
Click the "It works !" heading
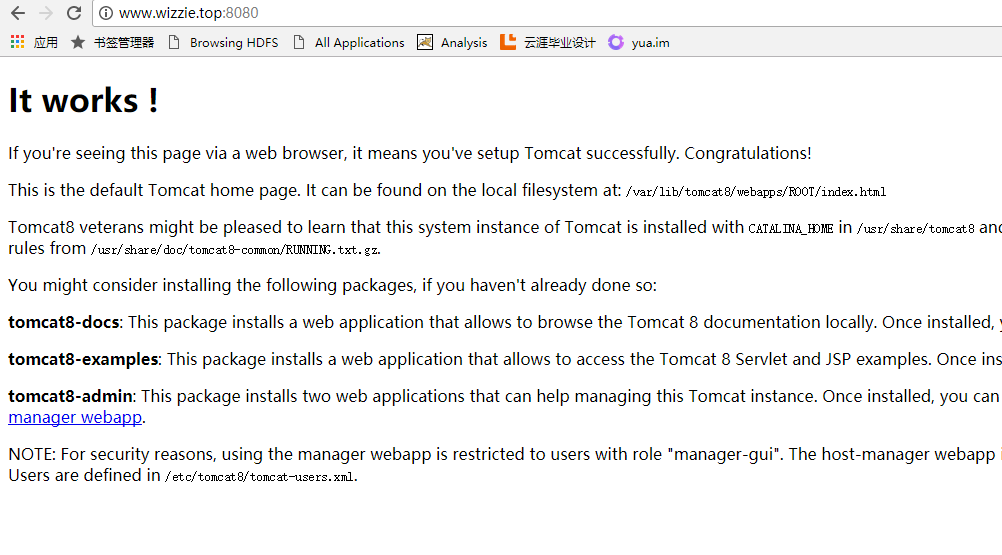tap(83, 101)
